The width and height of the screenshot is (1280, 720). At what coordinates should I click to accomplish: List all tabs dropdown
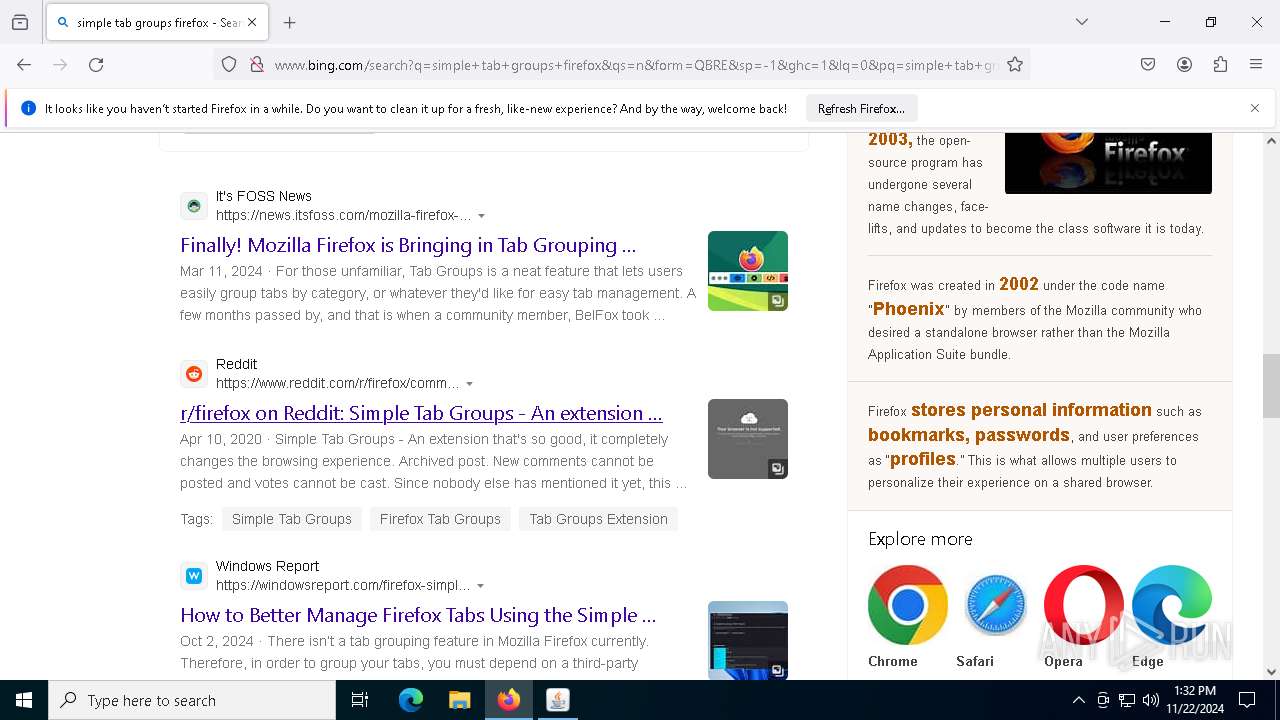(1082, 22)
